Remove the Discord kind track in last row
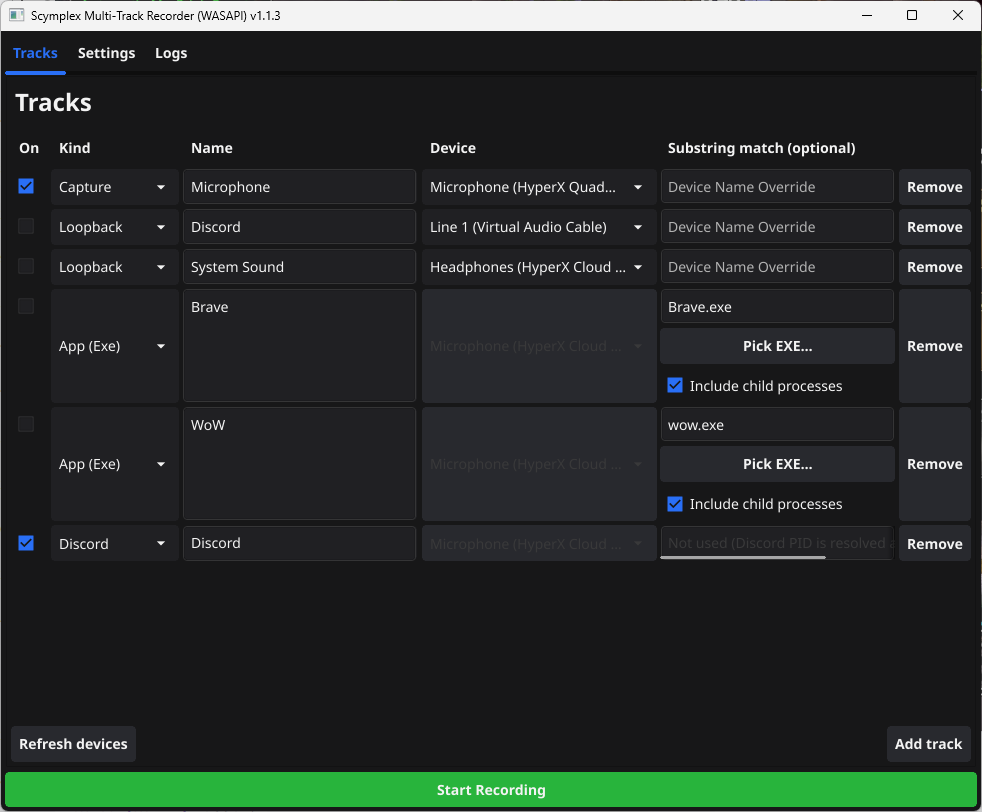The height and width of the screenshot is (812, 982). 934,543
